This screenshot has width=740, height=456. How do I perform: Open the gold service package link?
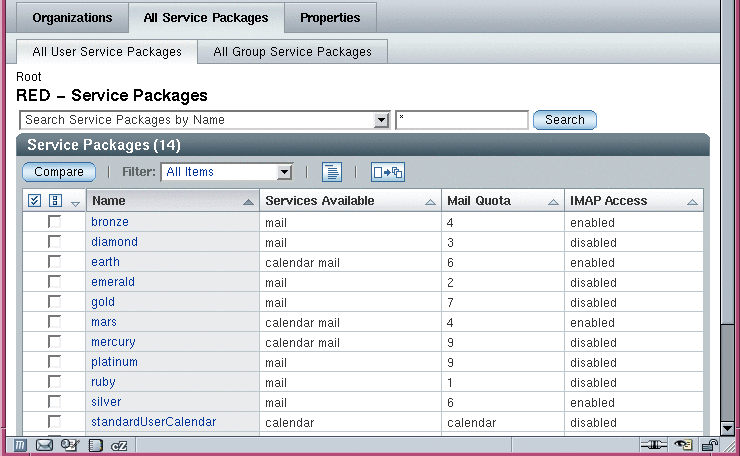click(103, 302)
